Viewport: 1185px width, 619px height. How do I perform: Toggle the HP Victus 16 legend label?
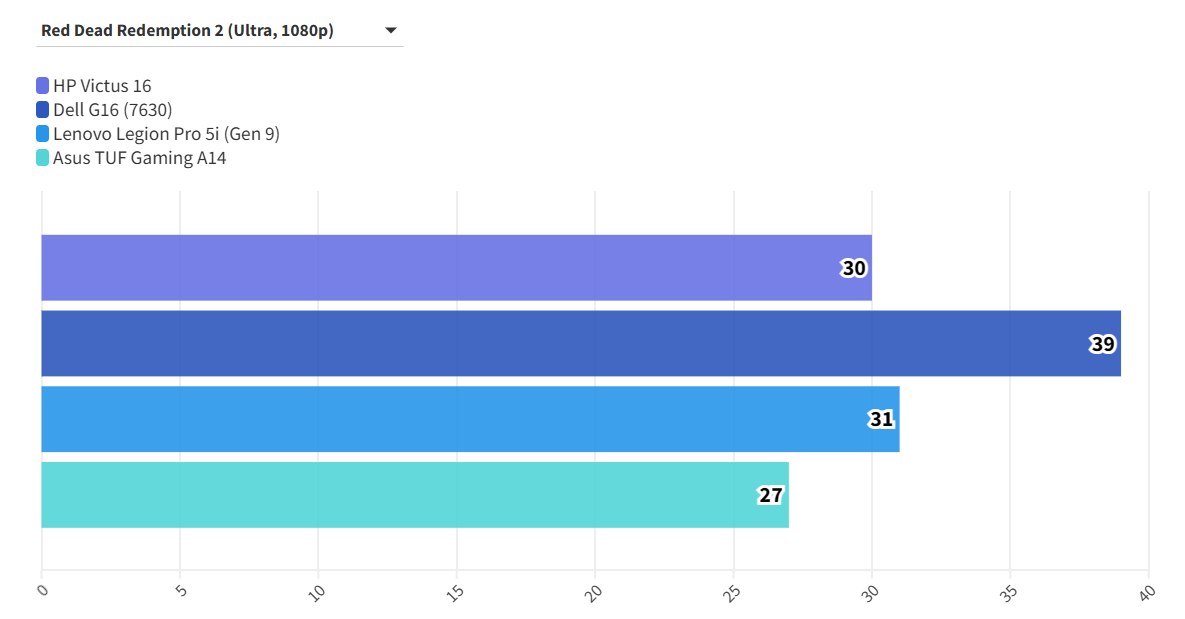pyautogui.click(x=102, y=86)
